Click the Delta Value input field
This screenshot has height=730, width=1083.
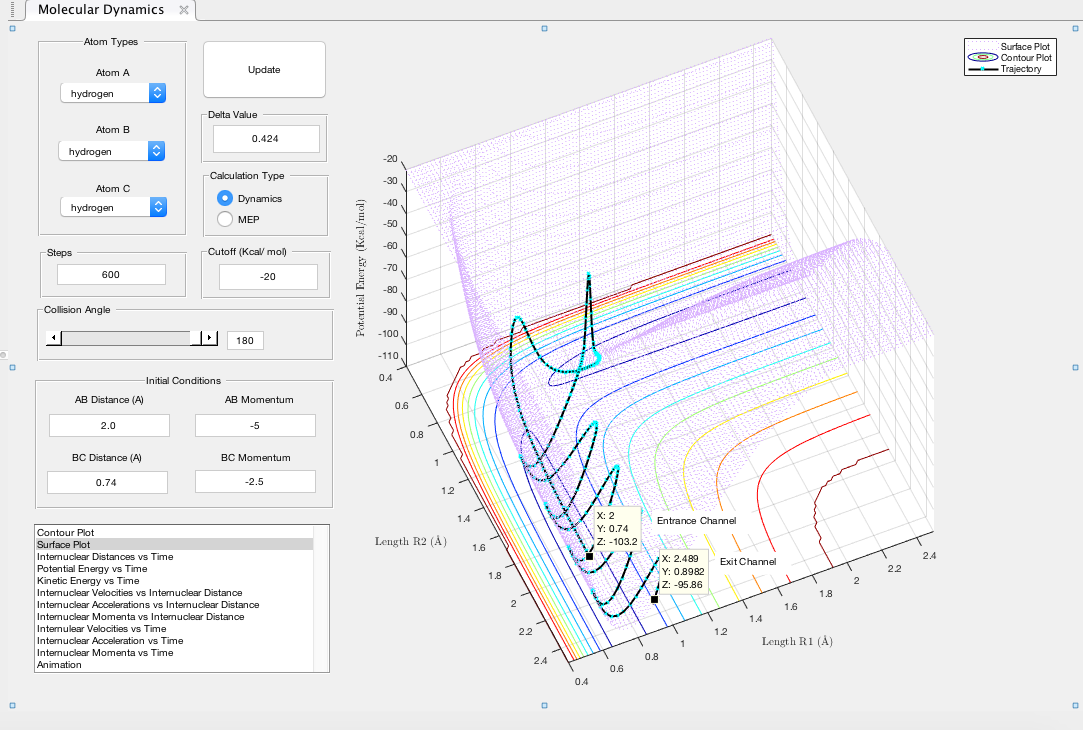265,139
